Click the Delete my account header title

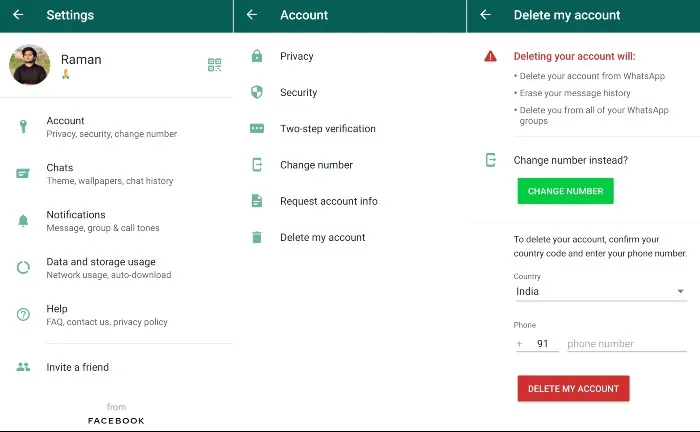point(567,15)
